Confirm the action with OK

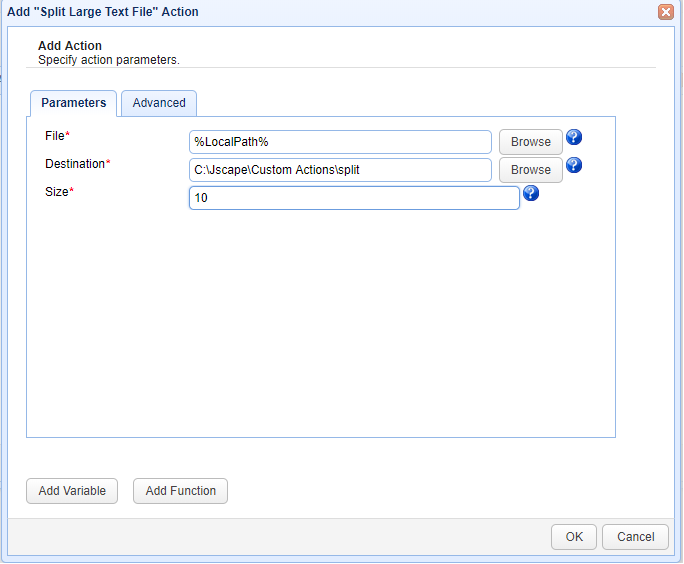click(573, 537)
